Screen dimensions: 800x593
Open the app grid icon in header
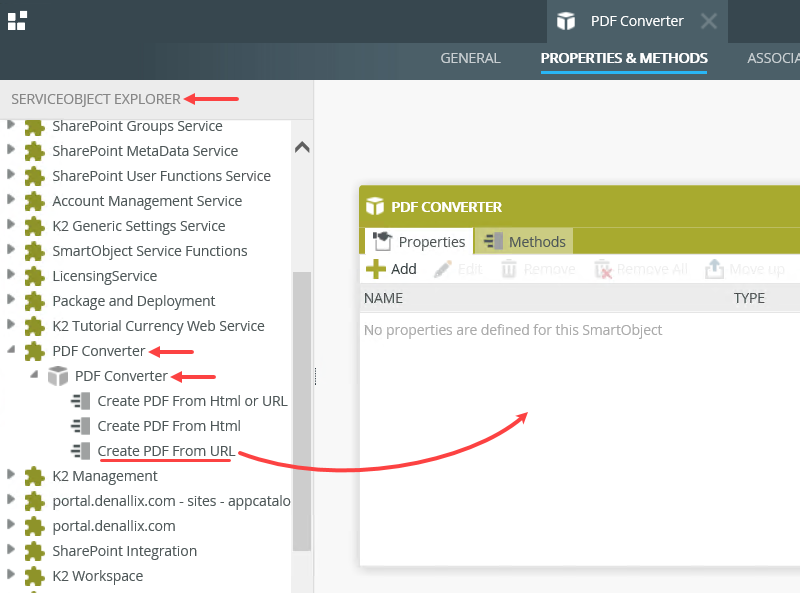pyautogui.click(x=17, y=21)
